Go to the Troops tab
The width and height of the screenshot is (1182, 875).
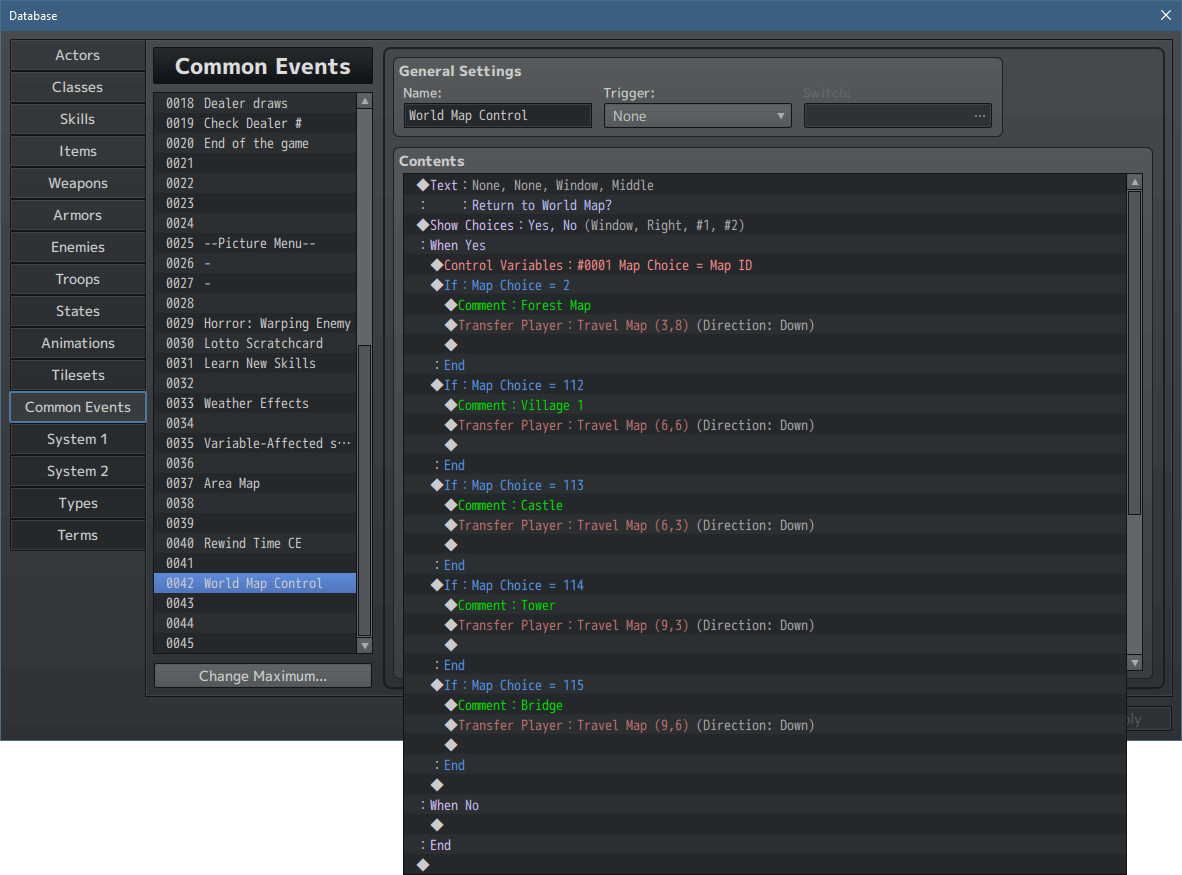[x=78, y=279]
